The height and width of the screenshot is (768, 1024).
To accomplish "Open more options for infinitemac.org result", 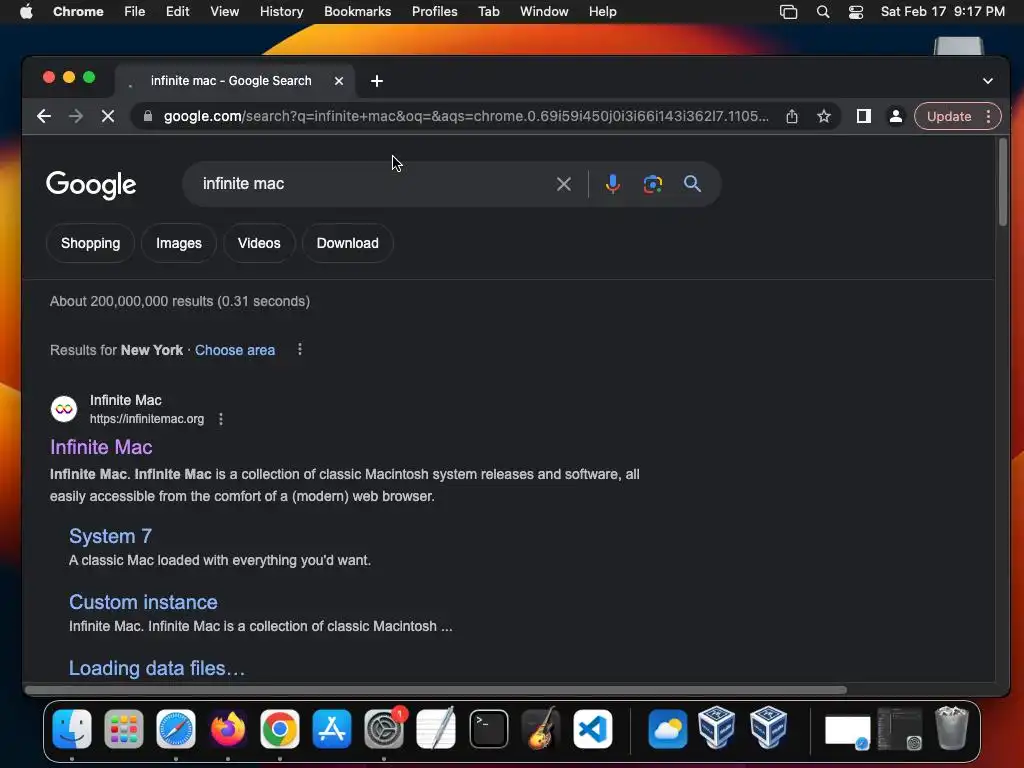I will coord(221,419).
